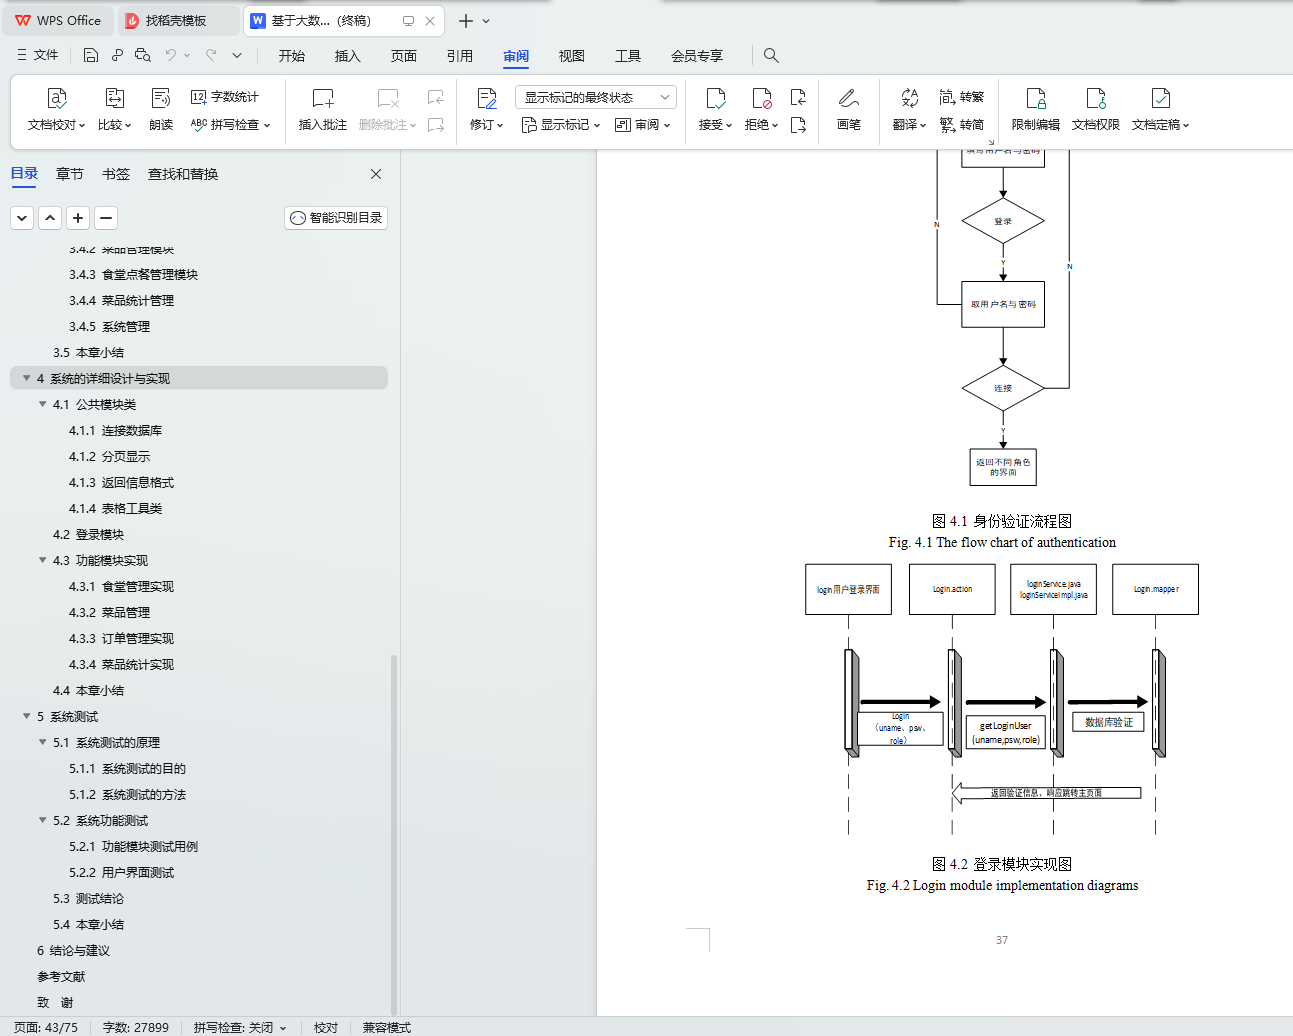Image resolution: width=1293 pixels, height=1036 pixels.
Task: Click 智能识别目录 smart outline button
Action: click(336, 218)
